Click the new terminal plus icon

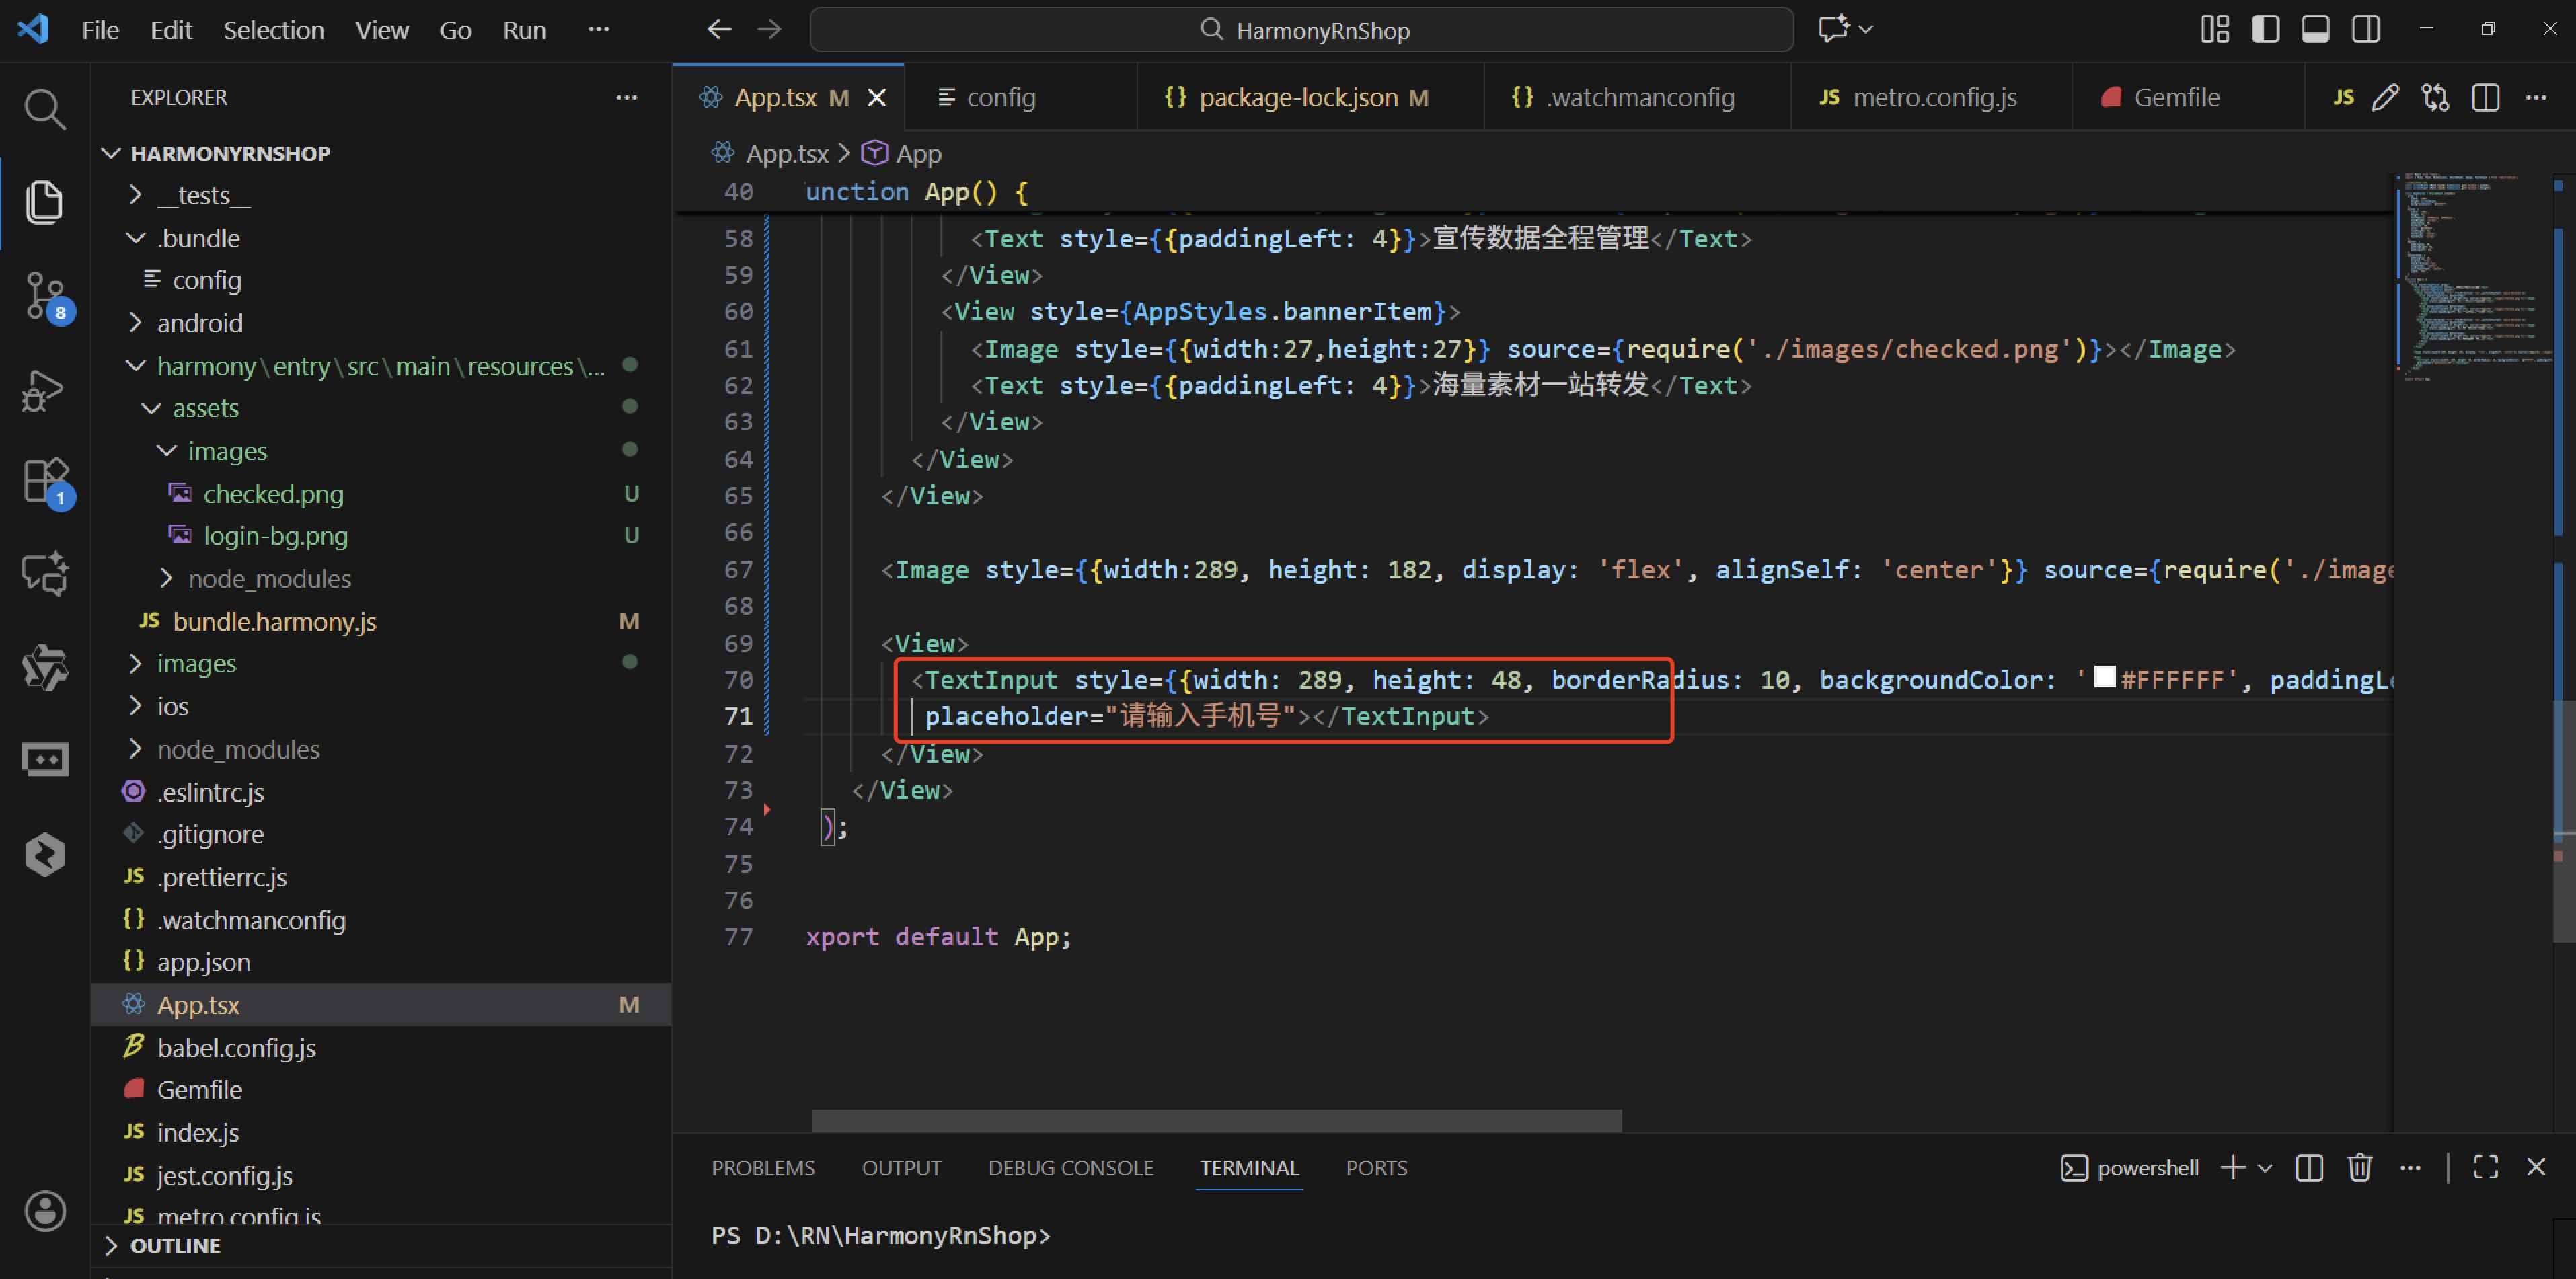2232,1167
